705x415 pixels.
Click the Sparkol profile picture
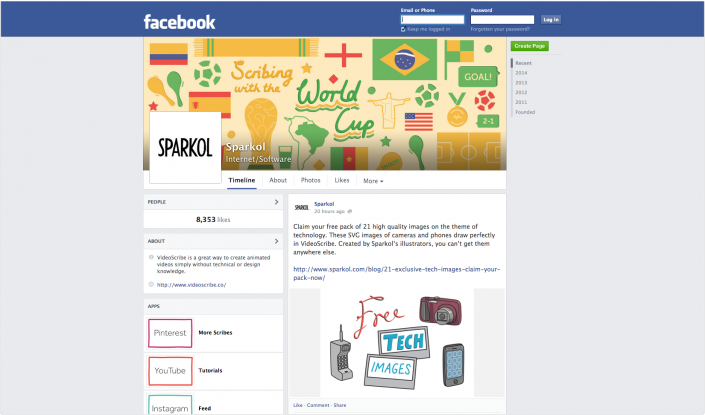pyautogui.click(x=185, y=147)
